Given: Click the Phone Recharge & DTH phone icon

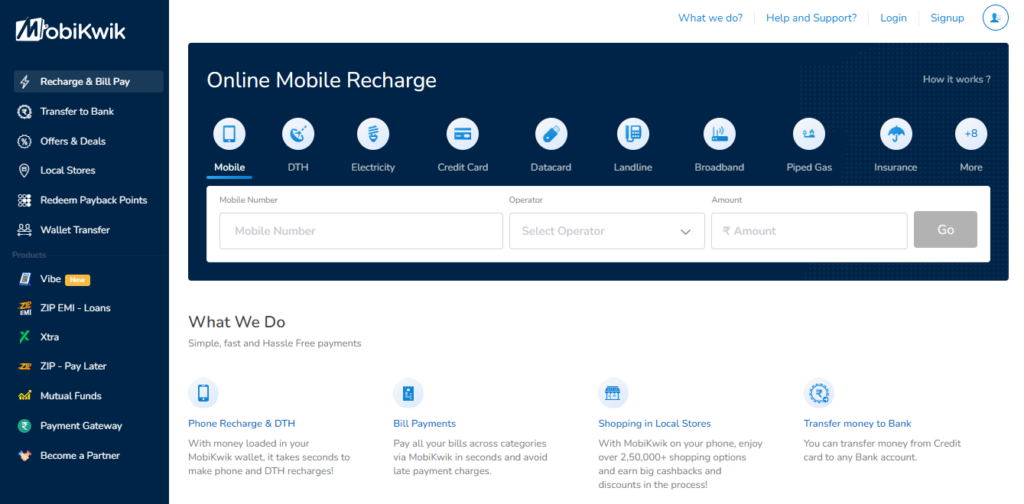Looking at the screenshot, I should pyautogui.click(x=203, y=393).
